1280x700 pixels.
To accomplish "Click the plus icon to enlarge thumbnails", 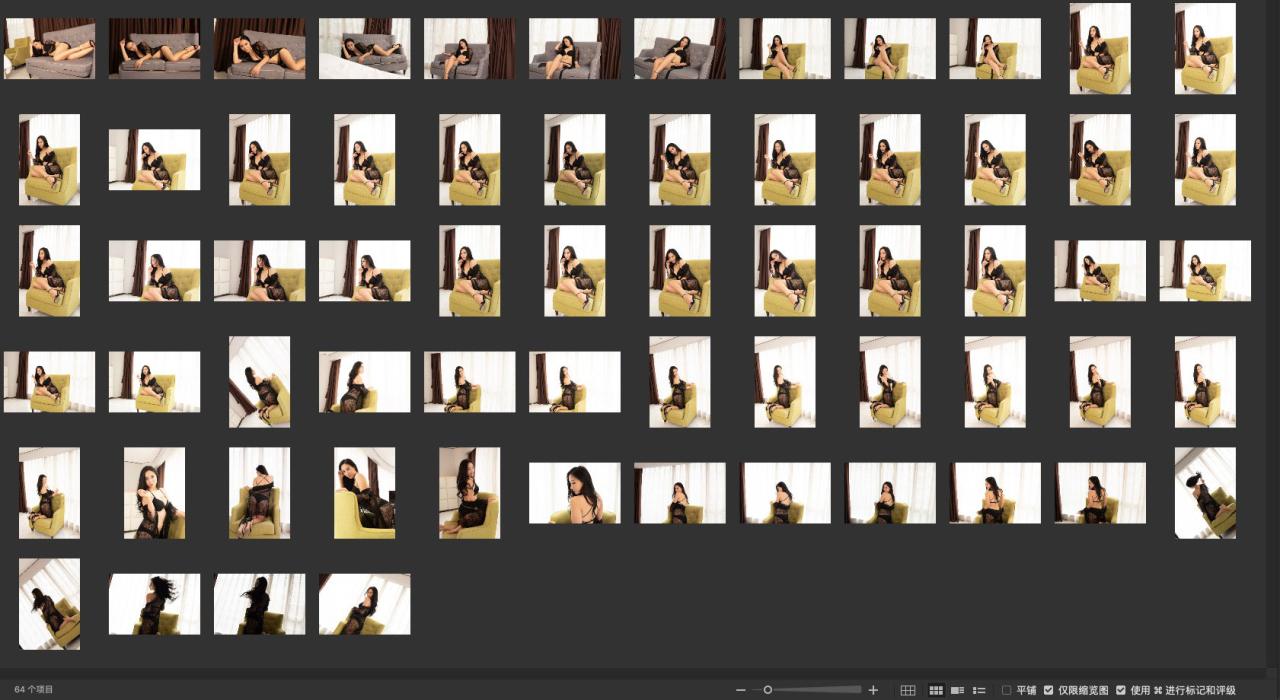I will 873,690.
